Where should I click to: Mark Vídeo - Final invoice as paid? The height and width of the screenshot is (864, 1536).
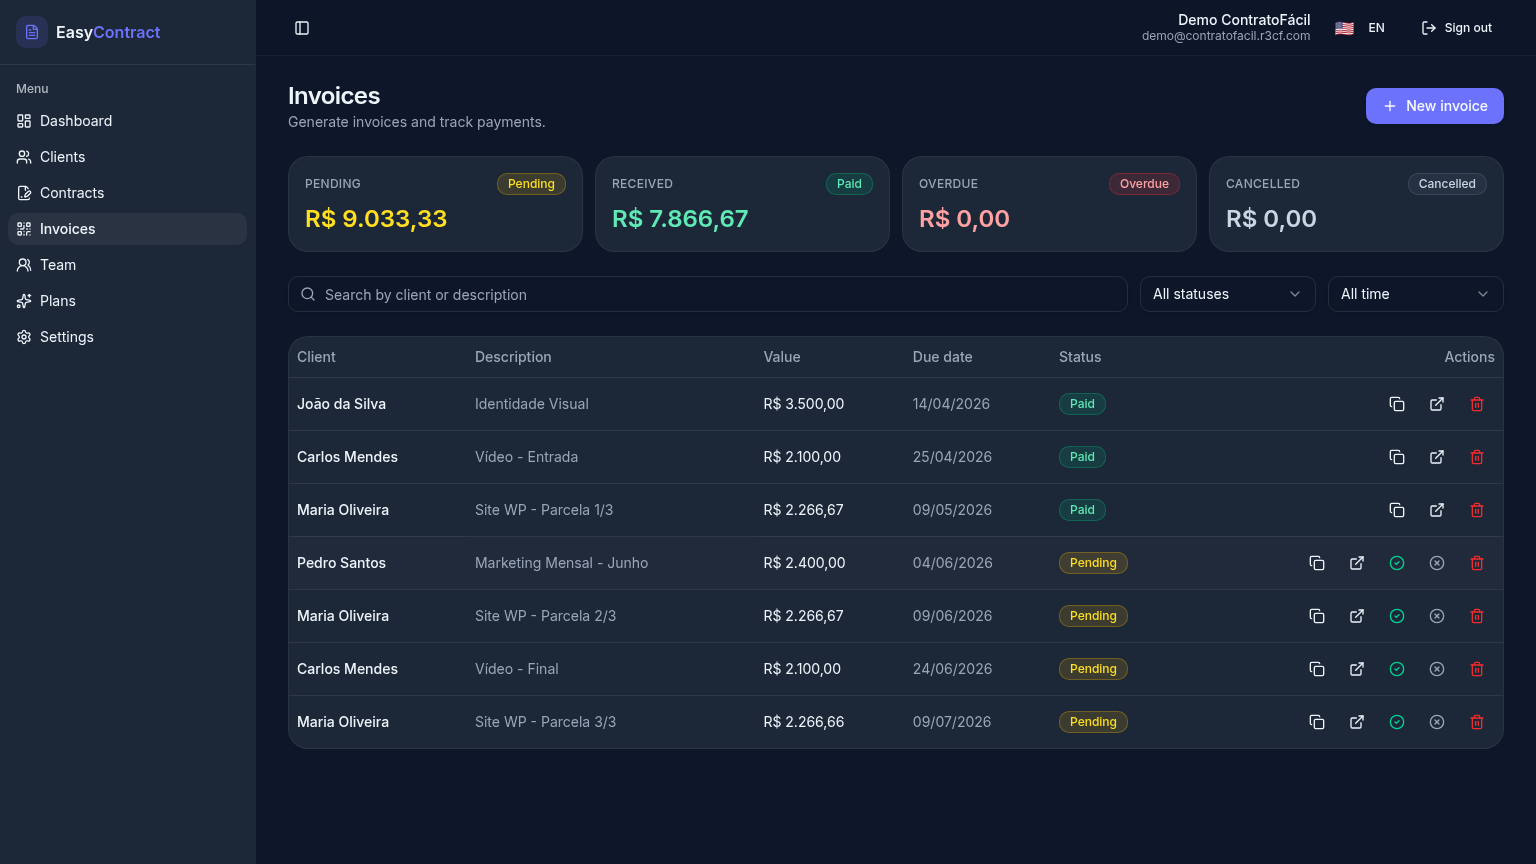[1397, 669]
